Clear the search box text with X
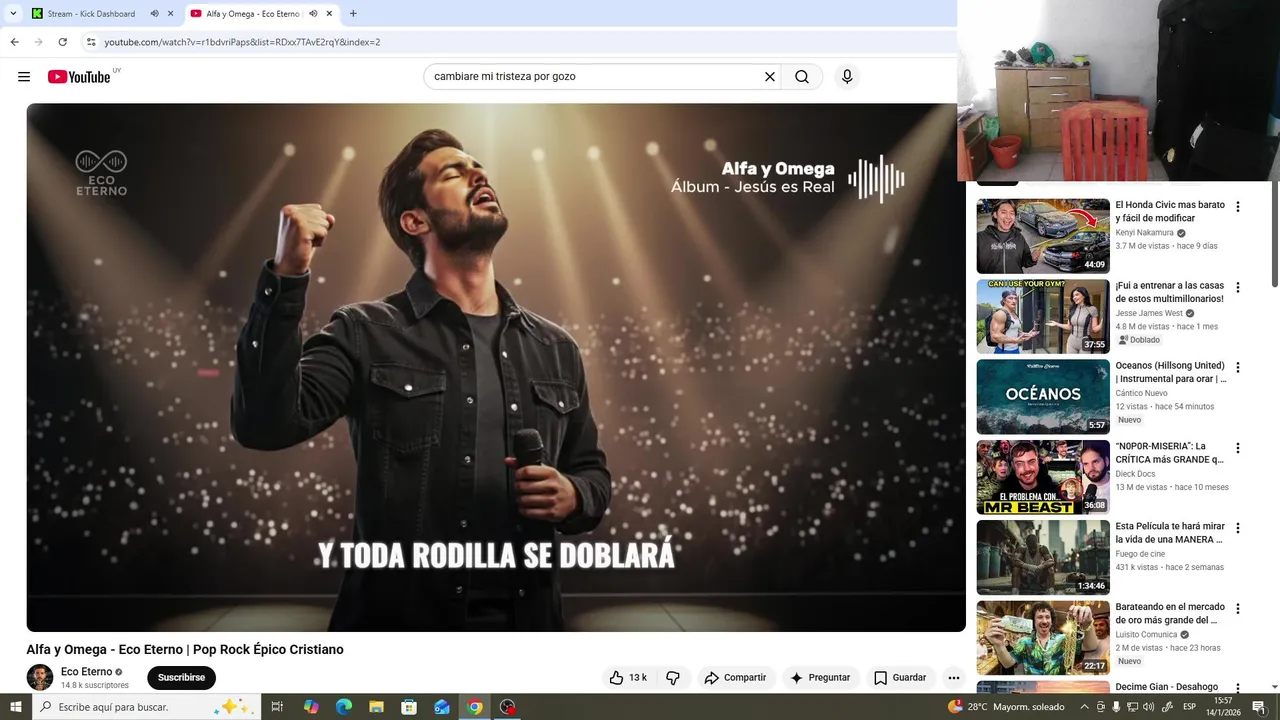Screen dimensions: 1280x720 click(770, 77)
